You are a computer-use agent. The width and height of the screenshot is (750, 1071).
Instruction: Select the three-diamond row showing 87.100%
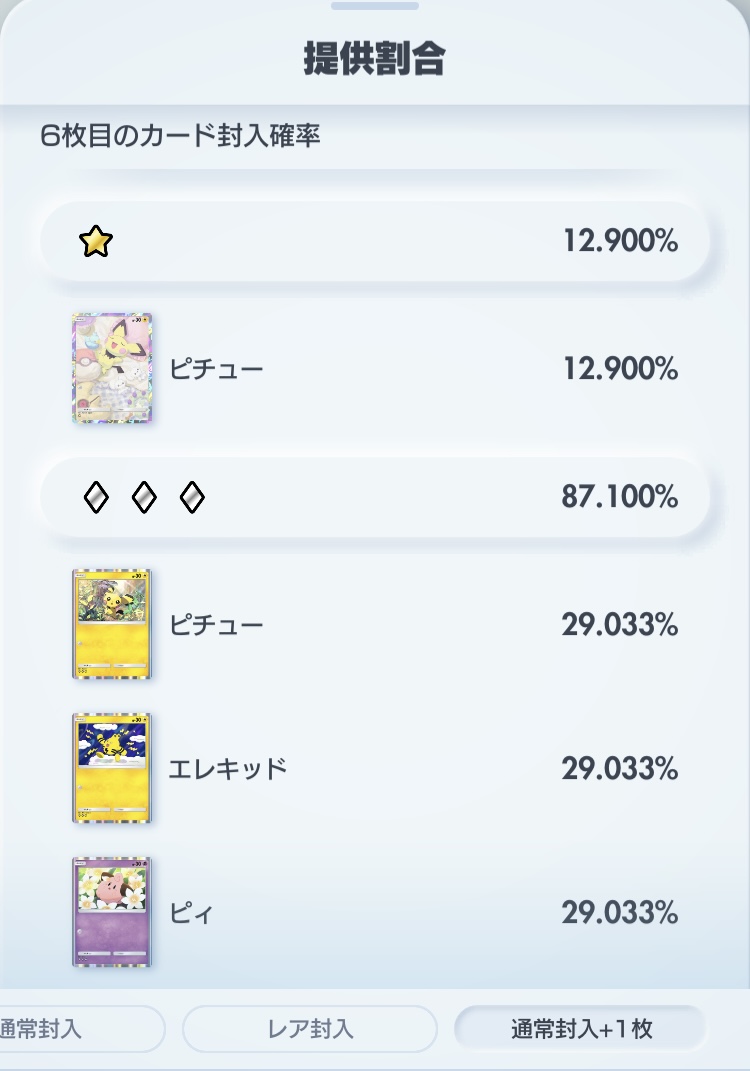pyautogui.click(x=375, y=497)
